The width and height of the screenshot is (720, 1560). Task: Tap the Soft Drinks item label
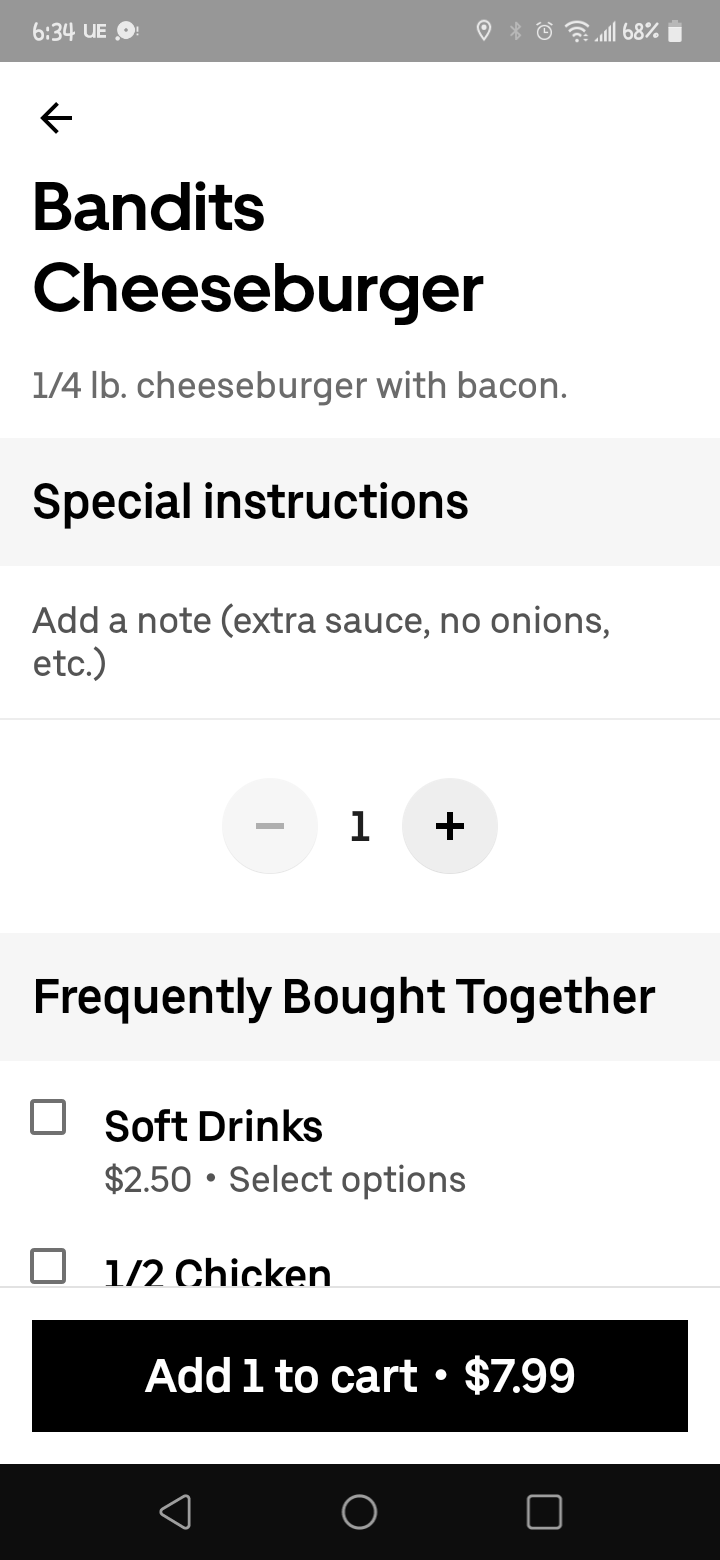point(213,1127)
